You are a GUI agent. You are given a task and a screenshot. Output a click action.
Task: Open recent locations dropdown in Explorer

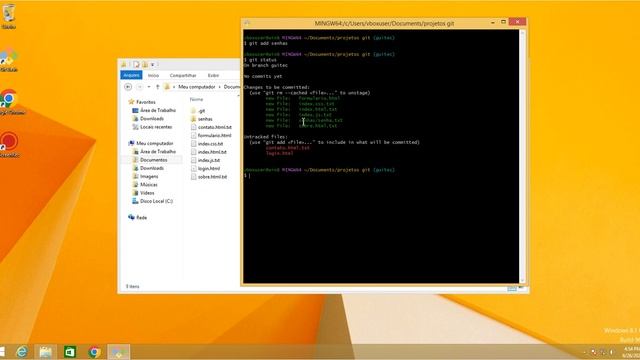149,87
